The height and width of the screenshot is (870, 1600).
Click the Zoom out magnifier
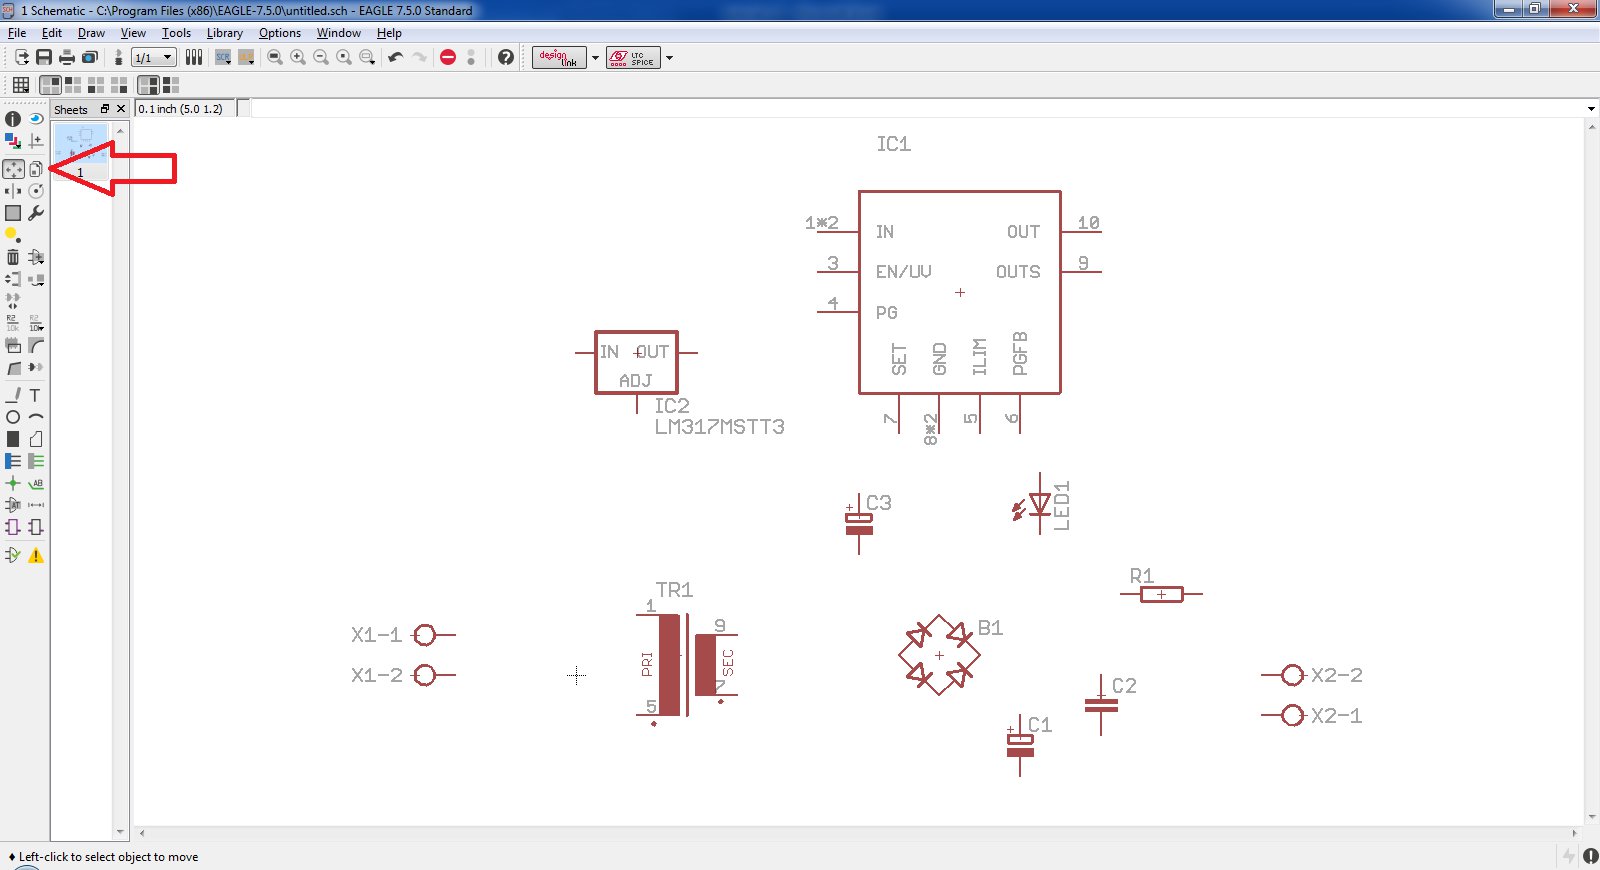321,57
